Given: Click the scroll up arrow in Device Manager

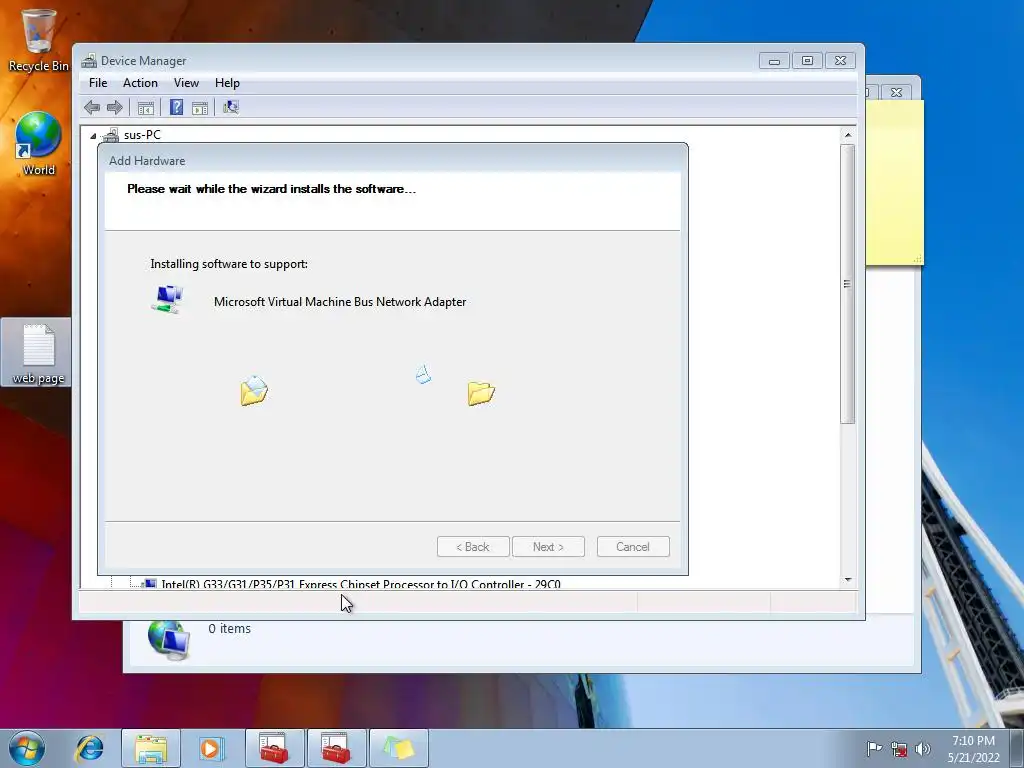Looking at the screenshot, I should click(x=848, y=135).
